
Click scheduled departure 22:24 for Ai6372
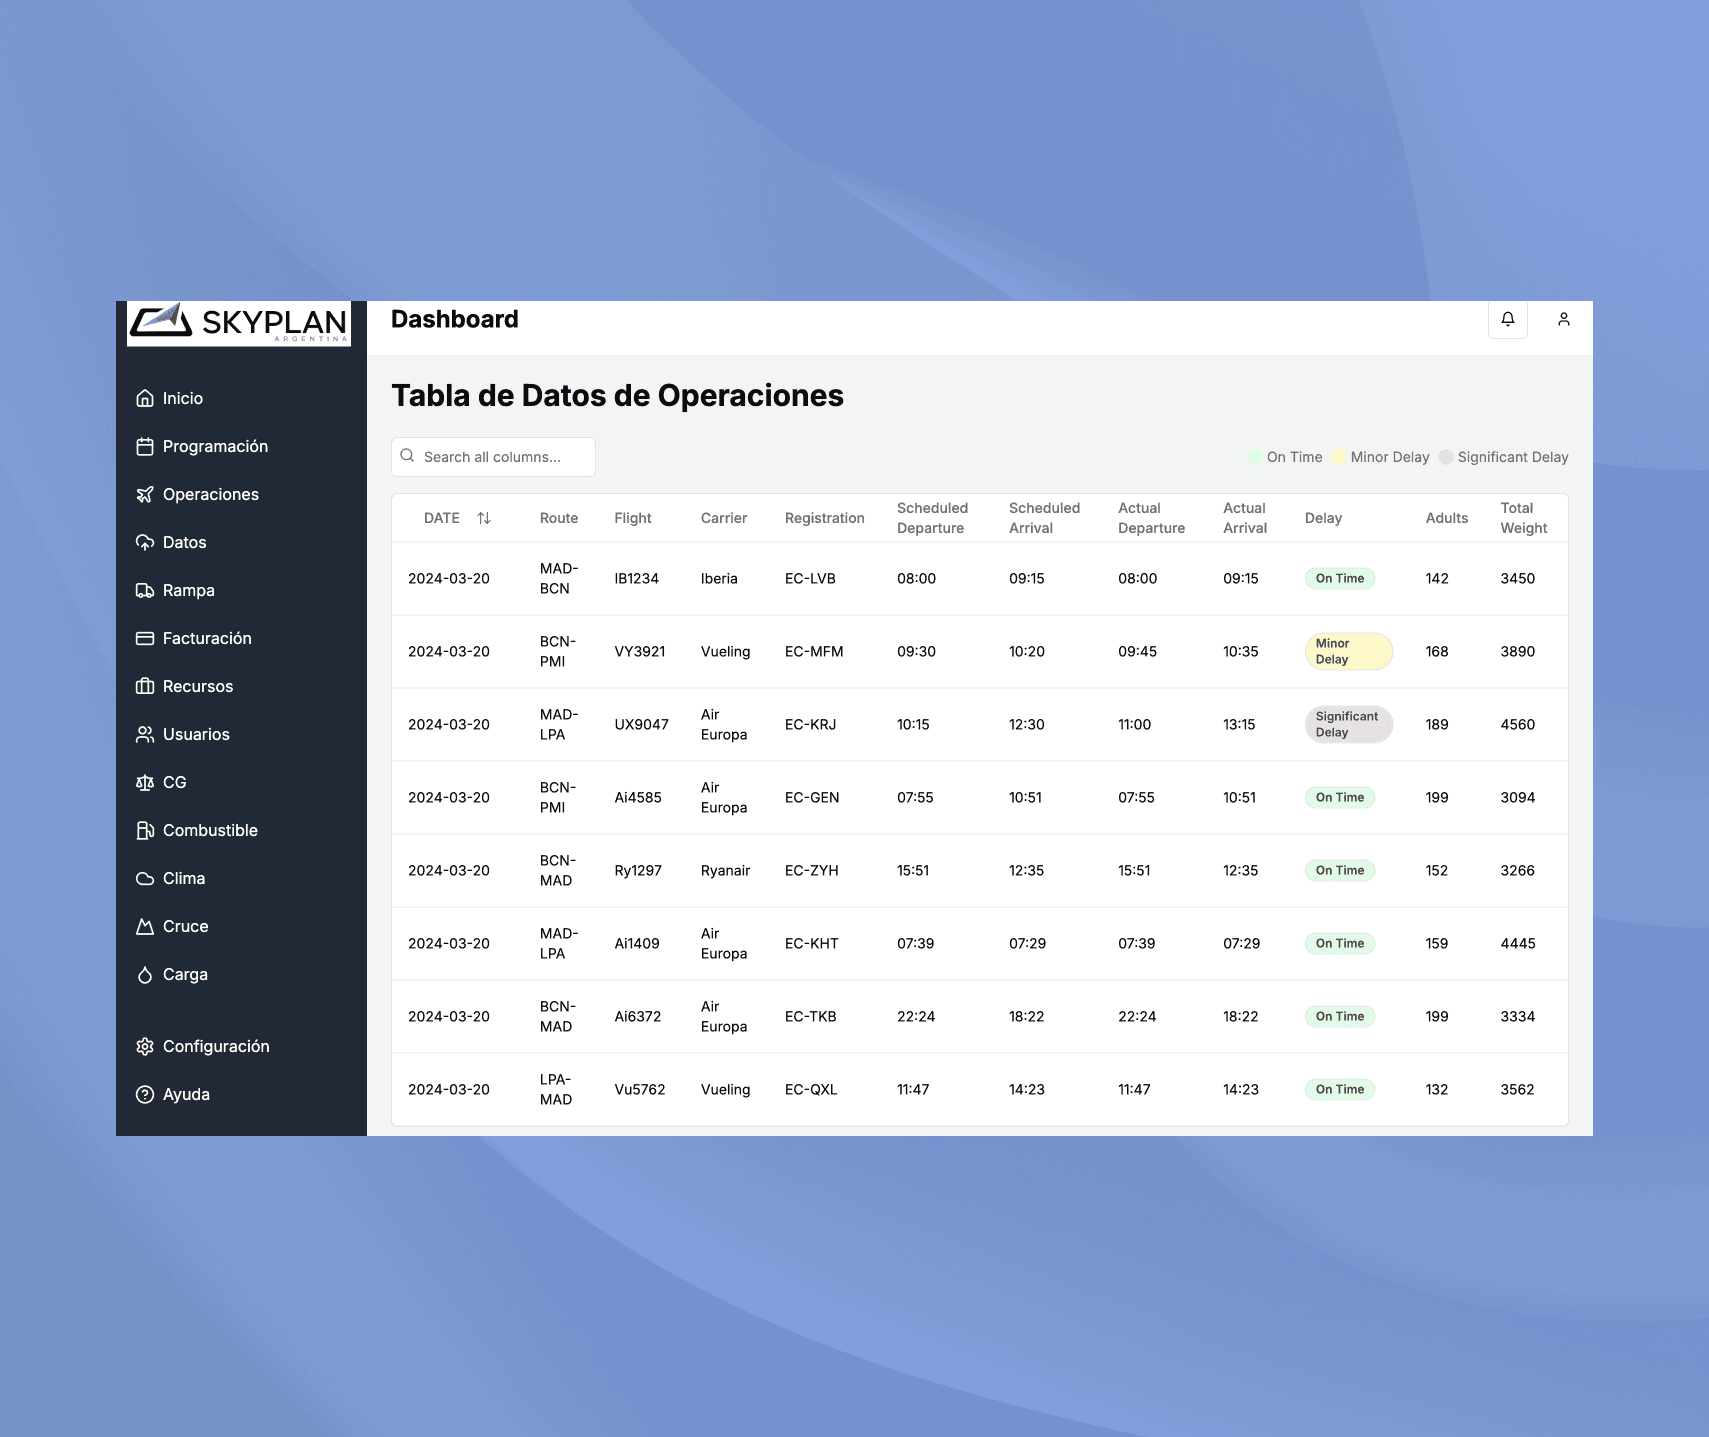[x=916, y=1016]
